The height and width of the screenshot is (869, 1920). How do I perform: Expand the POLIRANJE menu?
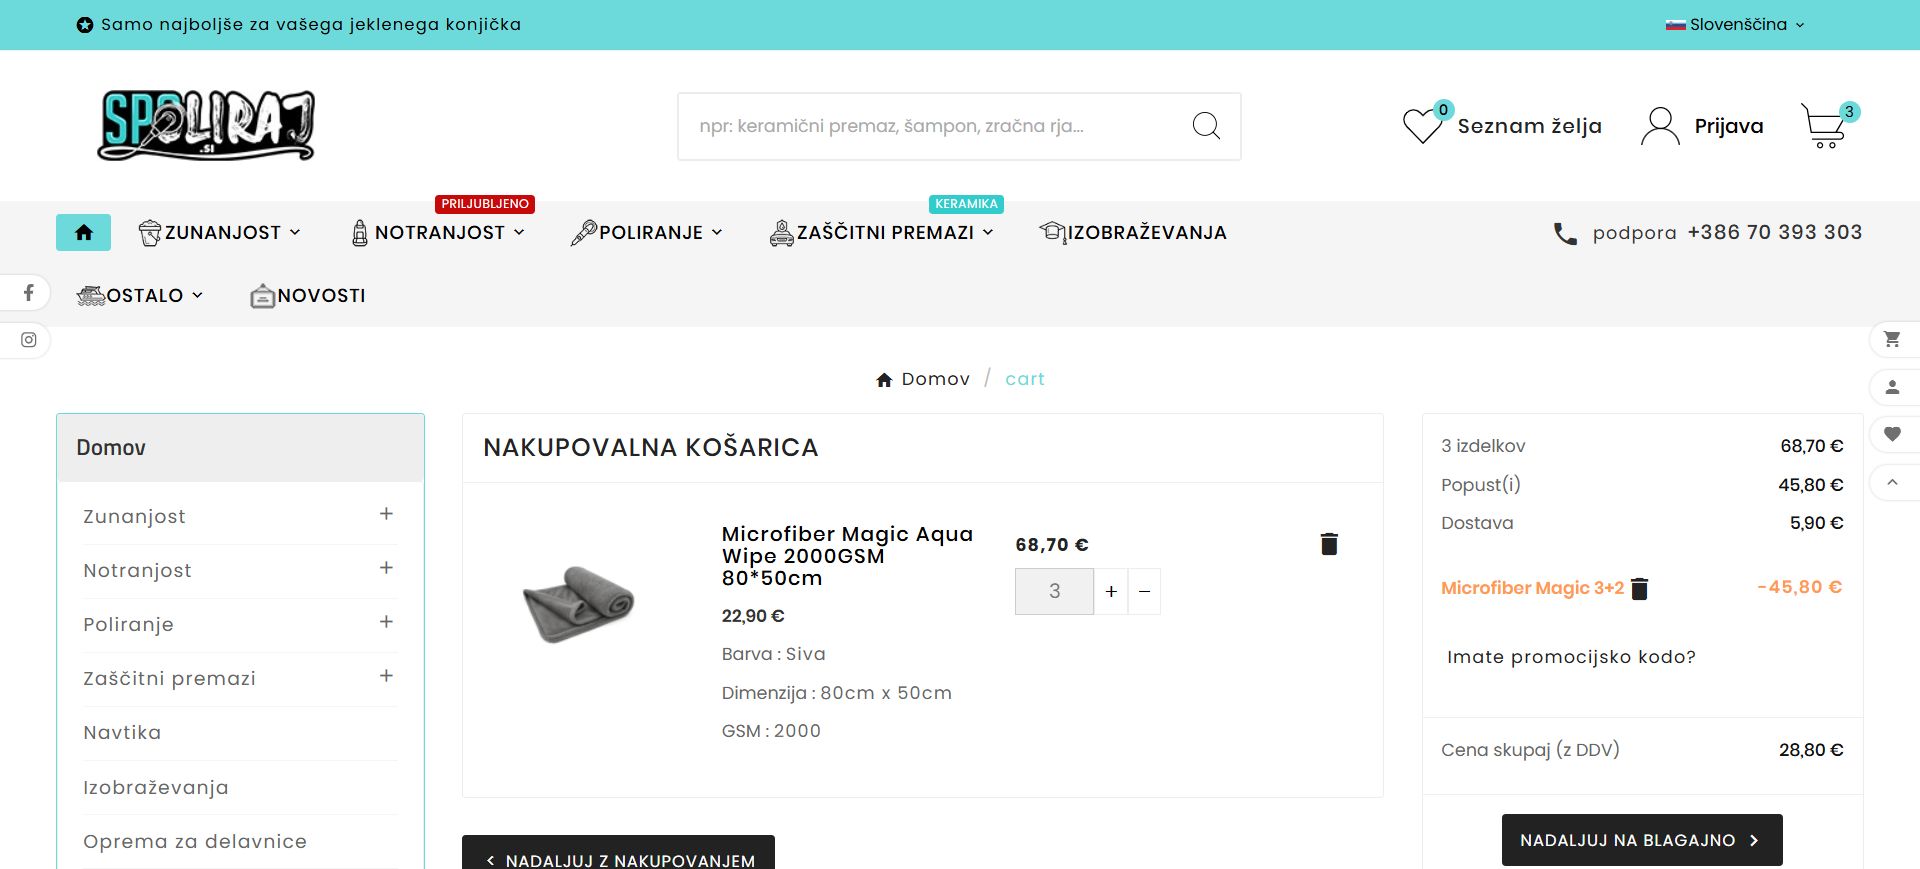tap(646, 233)
